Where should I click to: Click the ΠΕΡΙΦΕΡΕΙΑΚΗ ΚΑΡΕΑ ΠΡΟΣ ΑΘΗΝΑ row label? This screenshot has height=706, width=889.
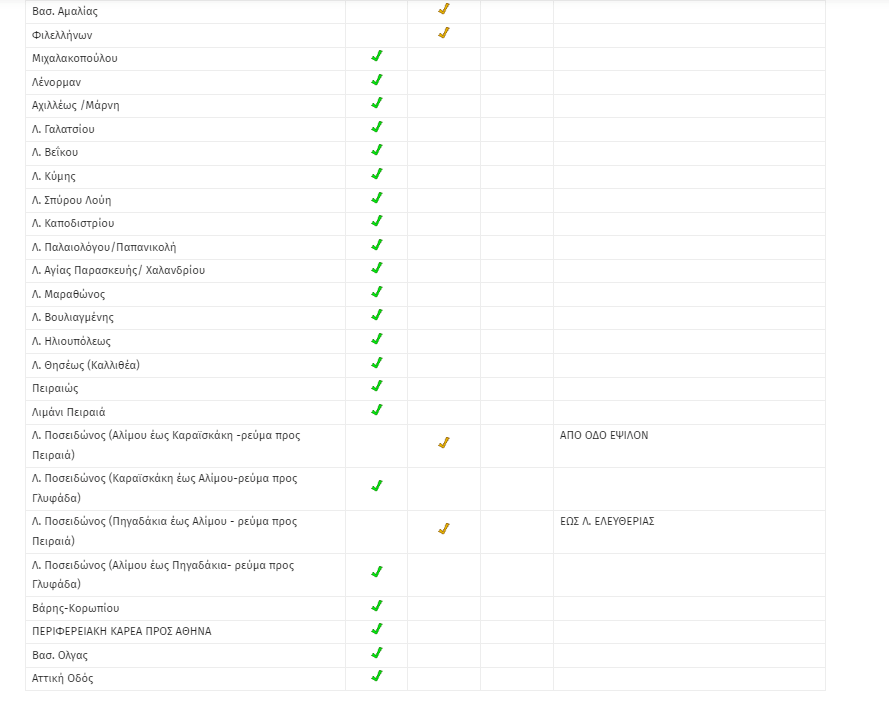click(x=121, y=631)
